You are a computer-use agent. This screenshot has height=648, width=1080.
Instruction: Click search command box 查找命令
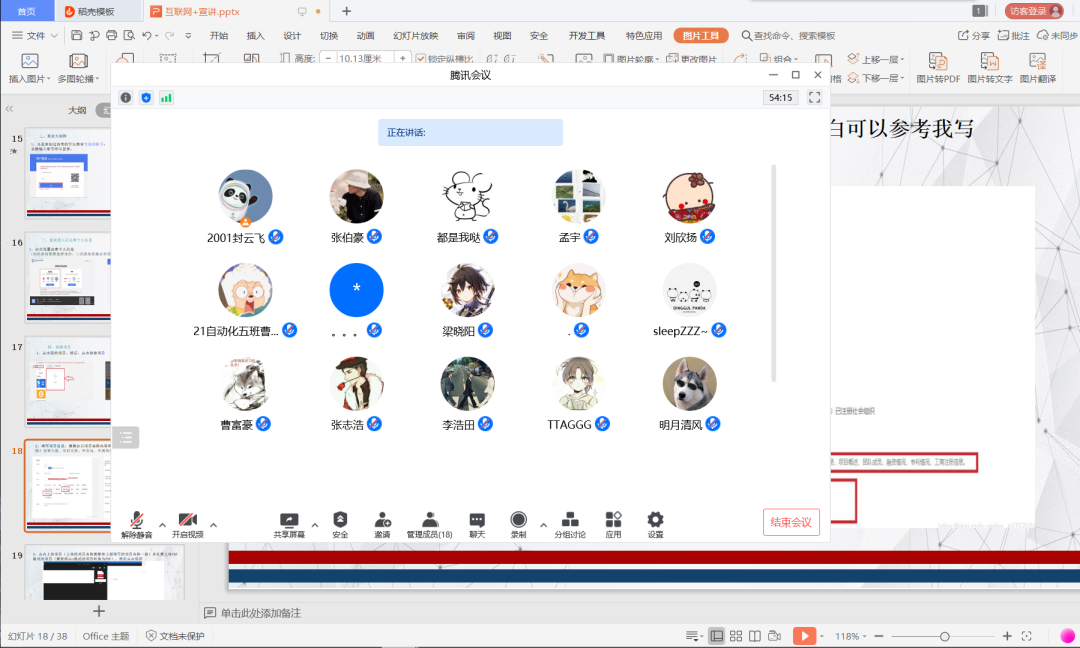coord(789,36)
